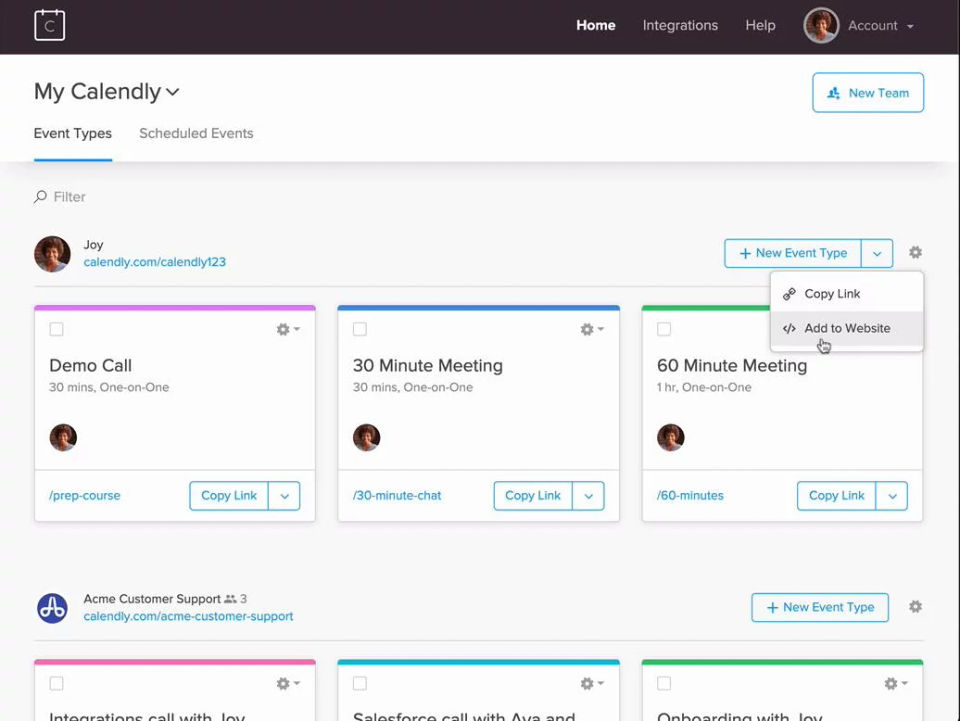Screen dimensions: 960x721
Task: Open the /prep-course link
Action: click(84, 496)
